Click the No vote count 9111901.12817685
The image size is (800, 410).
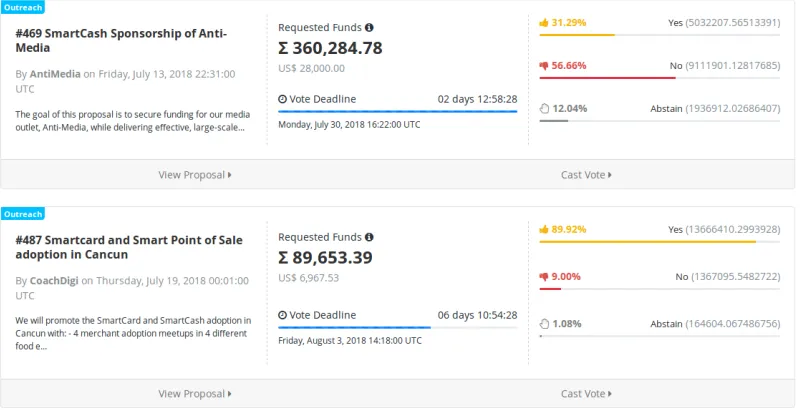(733, 66)
